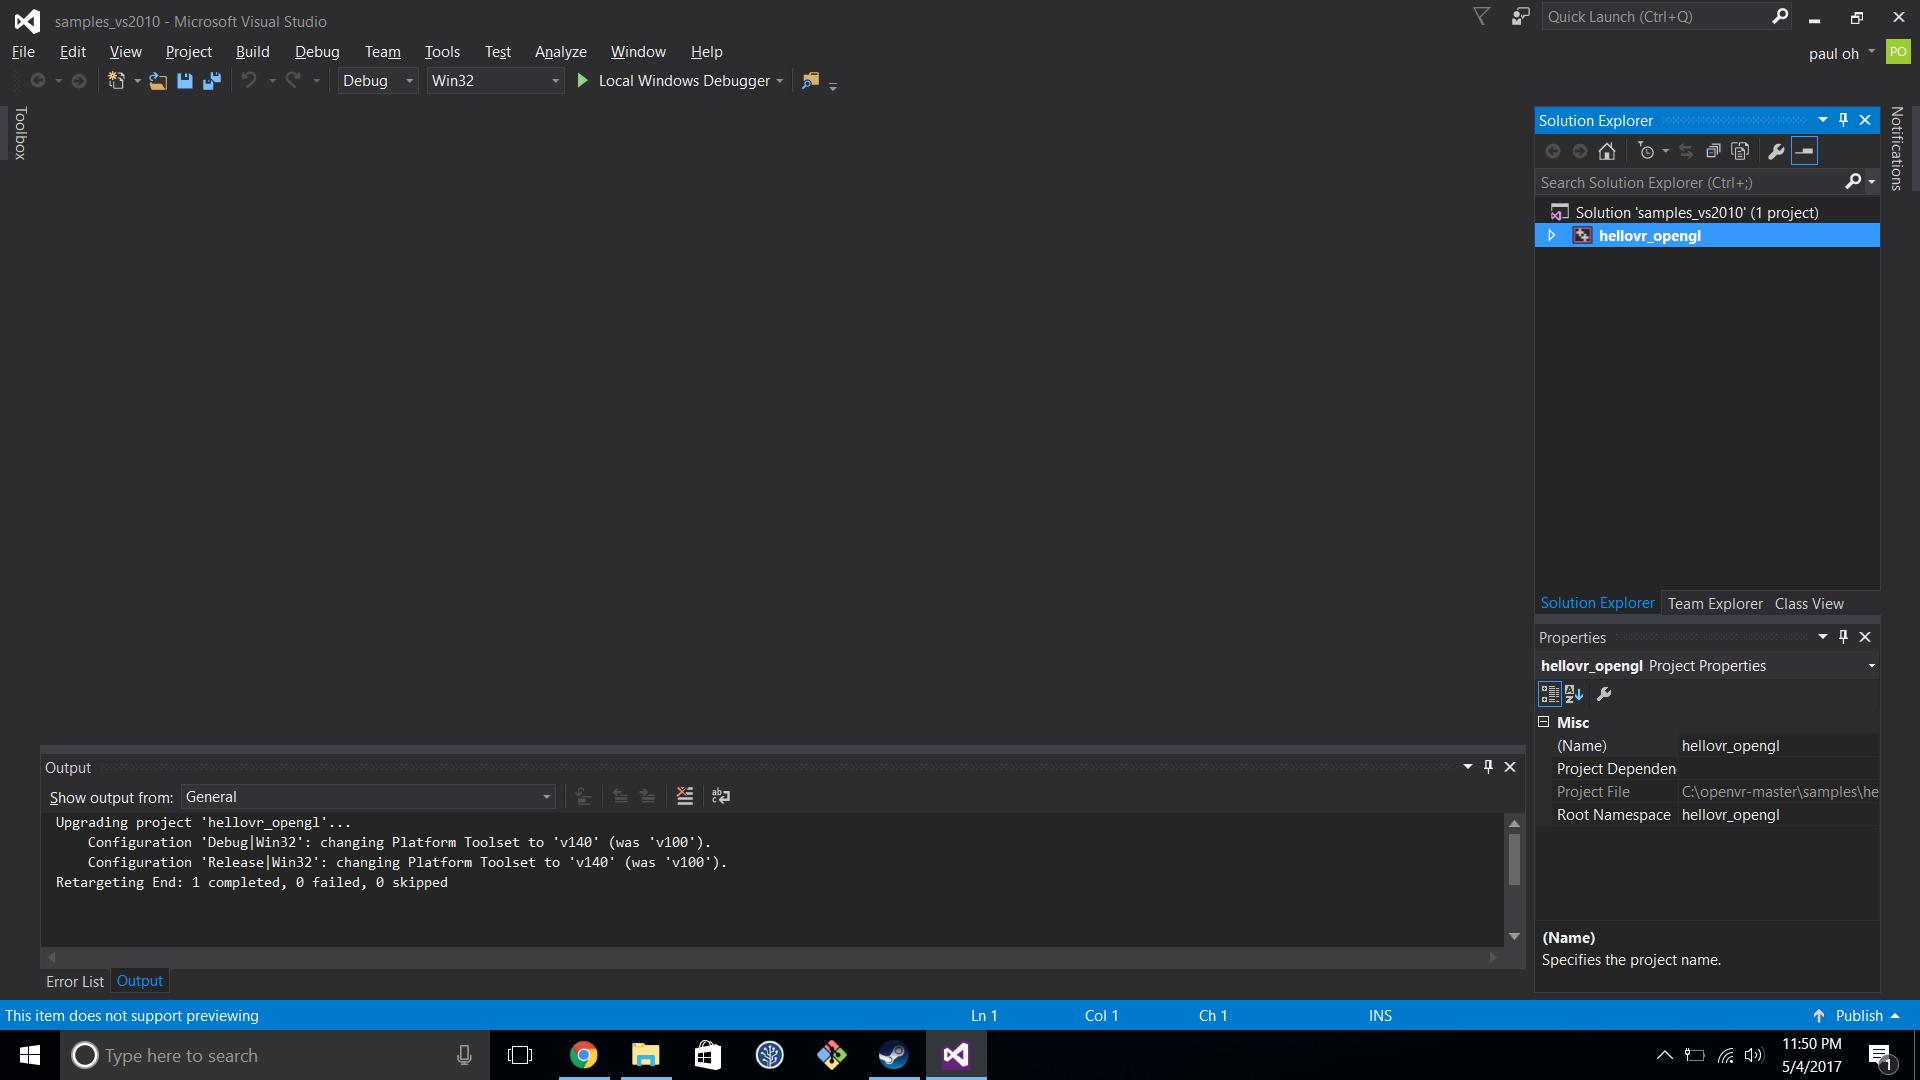
Task: Open the Analyze menu
Action: point(560,51)
